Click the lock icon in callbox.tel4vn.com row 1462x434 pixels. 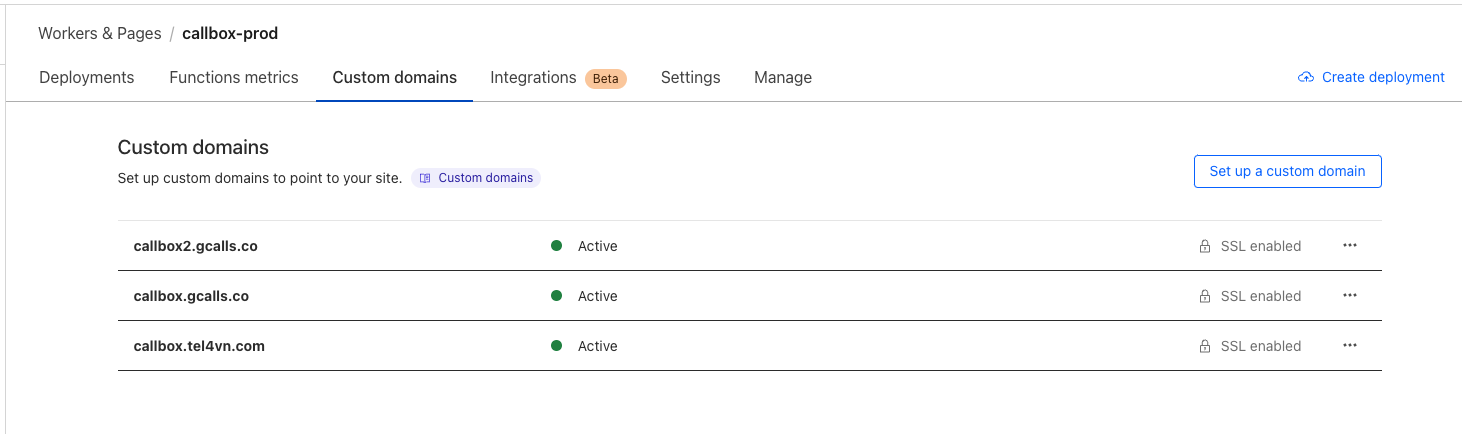pos(1205,346)
